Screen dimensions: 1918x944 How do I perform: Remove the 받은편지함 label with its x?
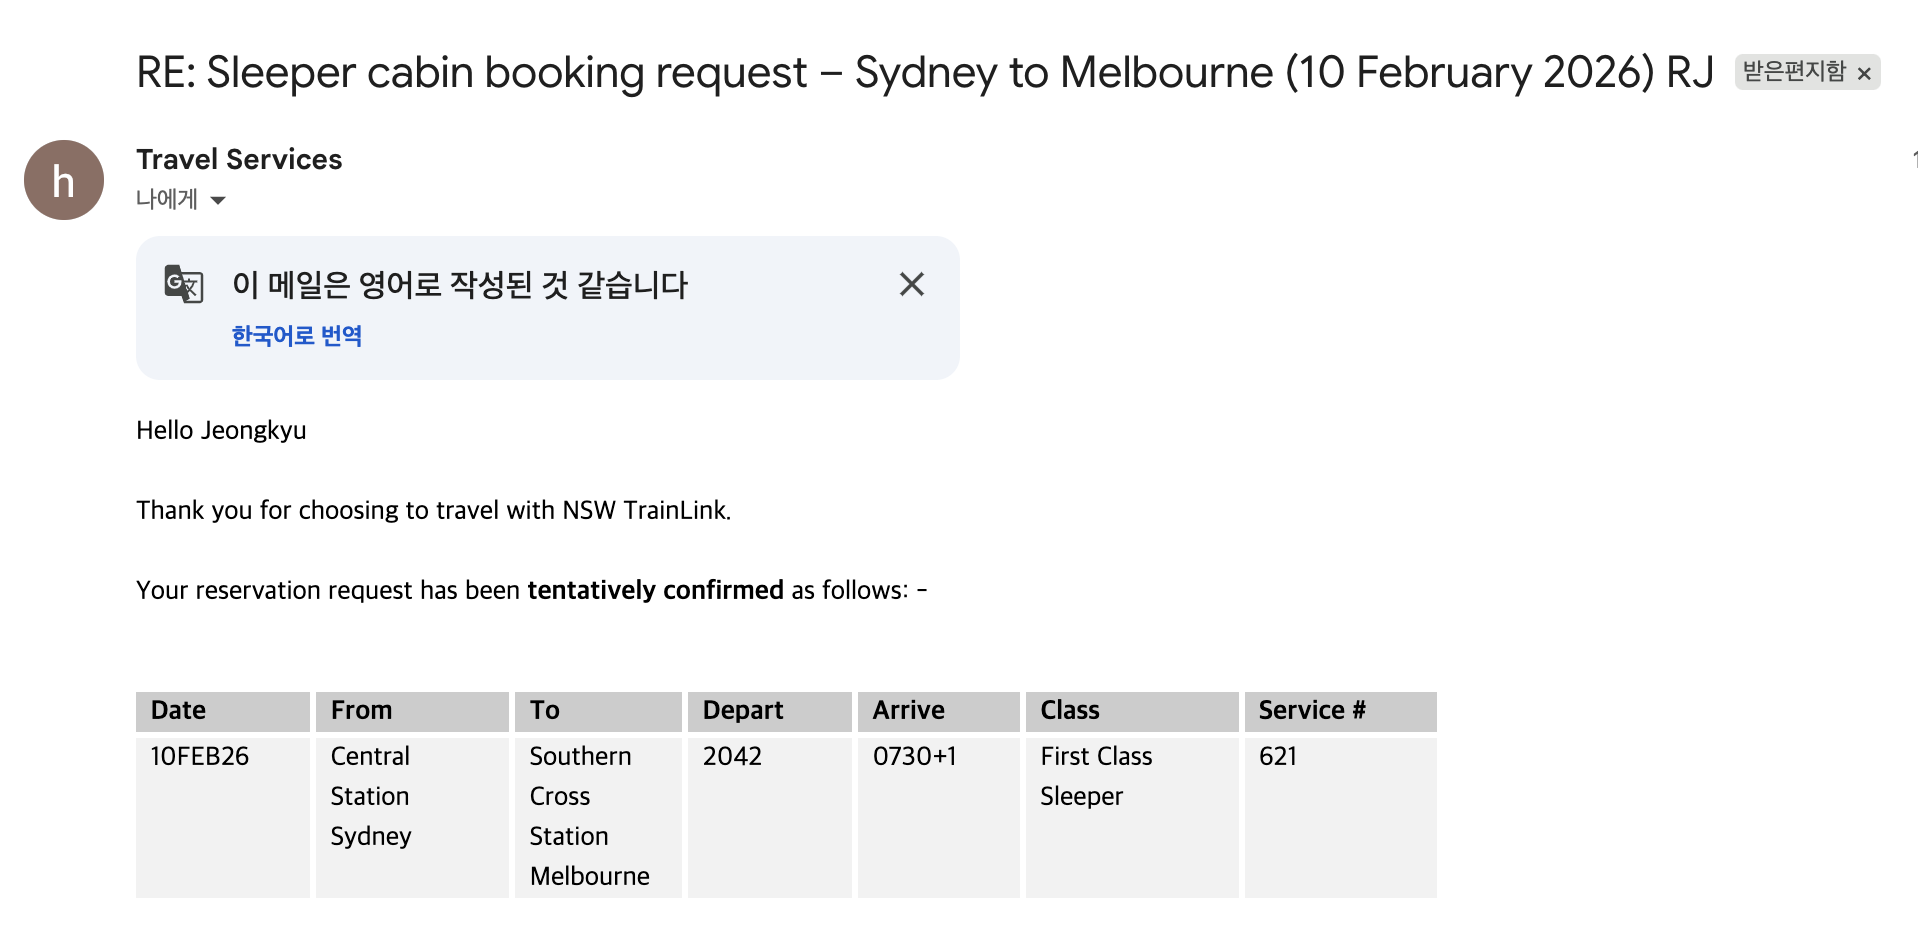tap(1864, 73)
